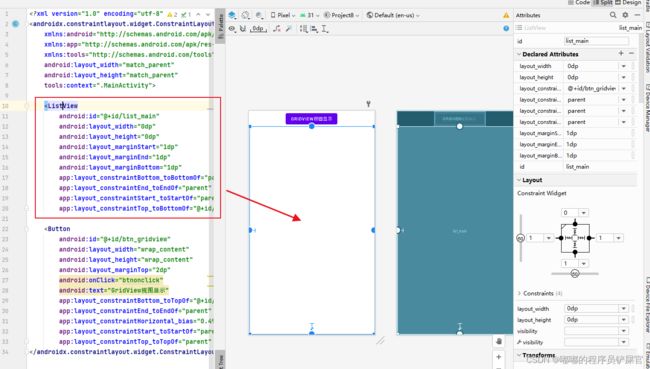650x369 pixels.
Task: Open the visibility dropdown in Layout section
Action: coord(596,331)
